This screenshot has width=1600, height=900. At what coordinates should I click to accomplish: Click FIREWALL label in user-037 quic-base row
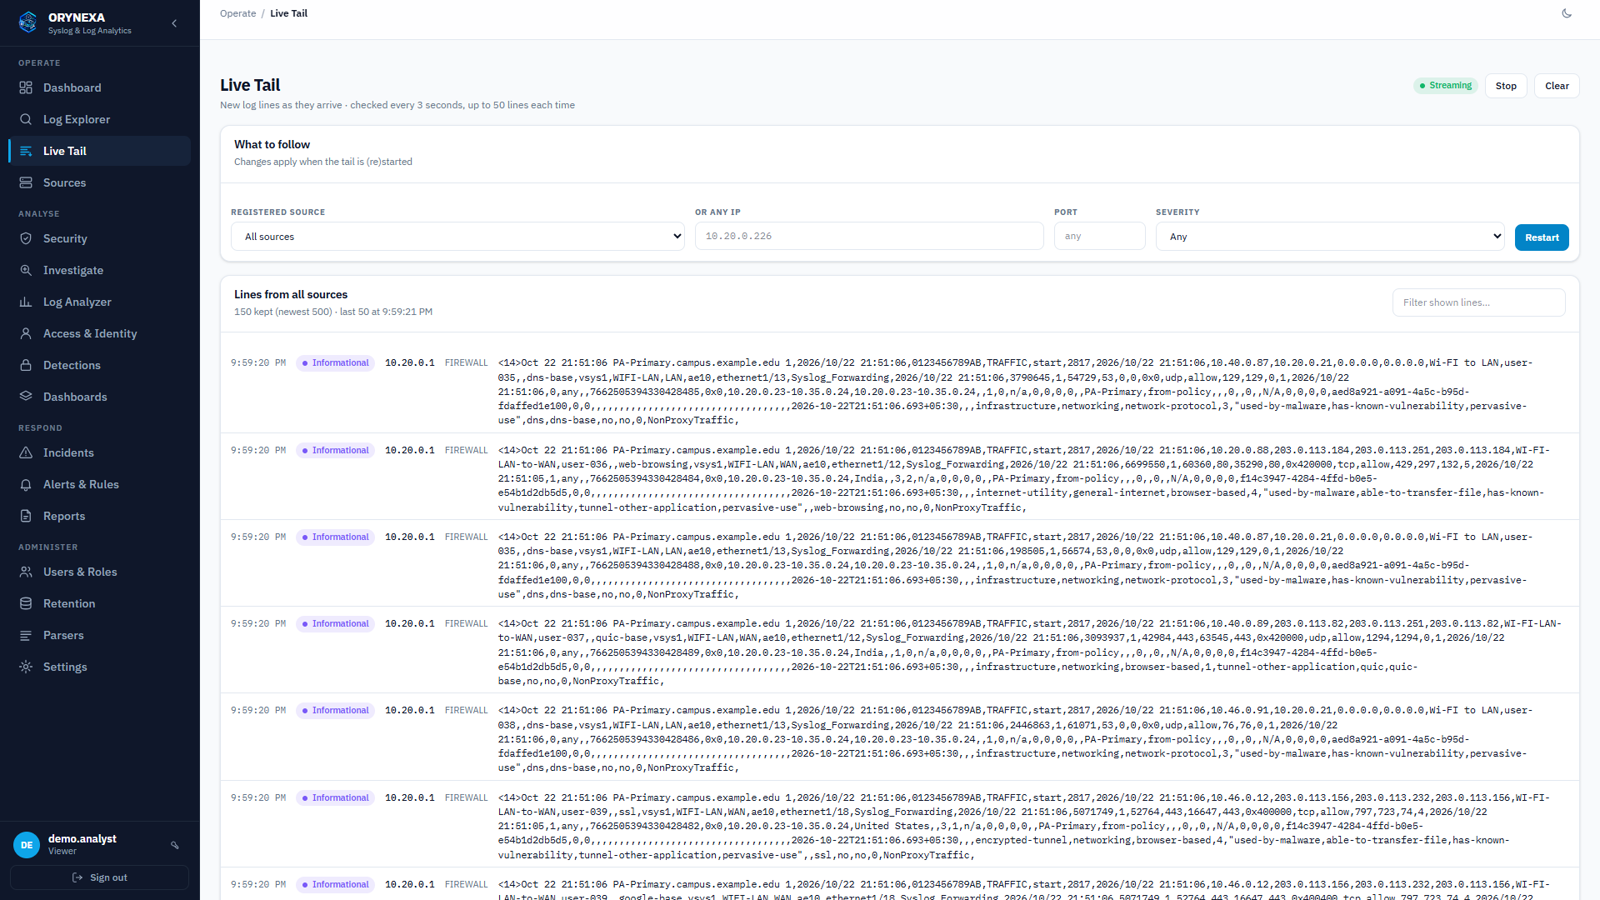(x=466, y=624)
